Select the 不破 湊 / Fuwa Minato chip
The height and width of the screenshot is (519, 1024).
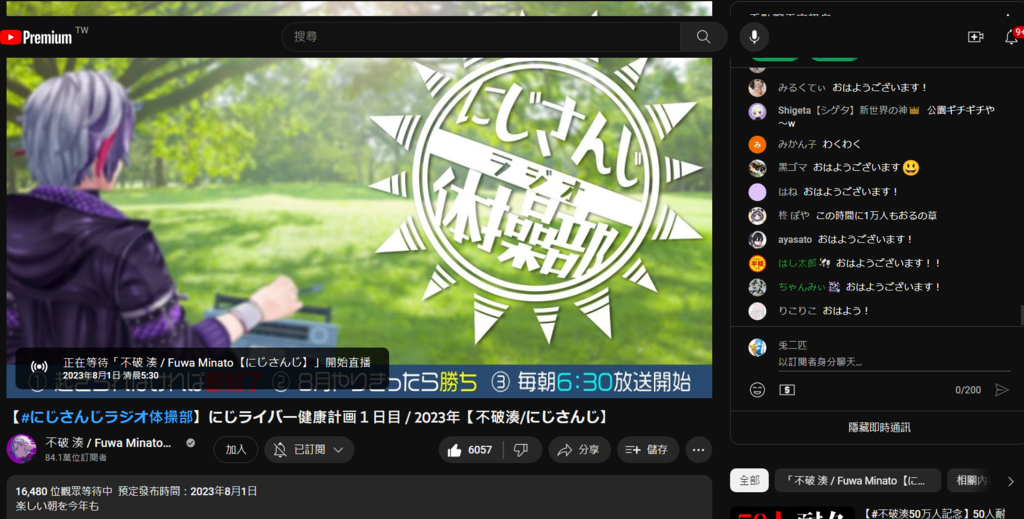[857, 480]
